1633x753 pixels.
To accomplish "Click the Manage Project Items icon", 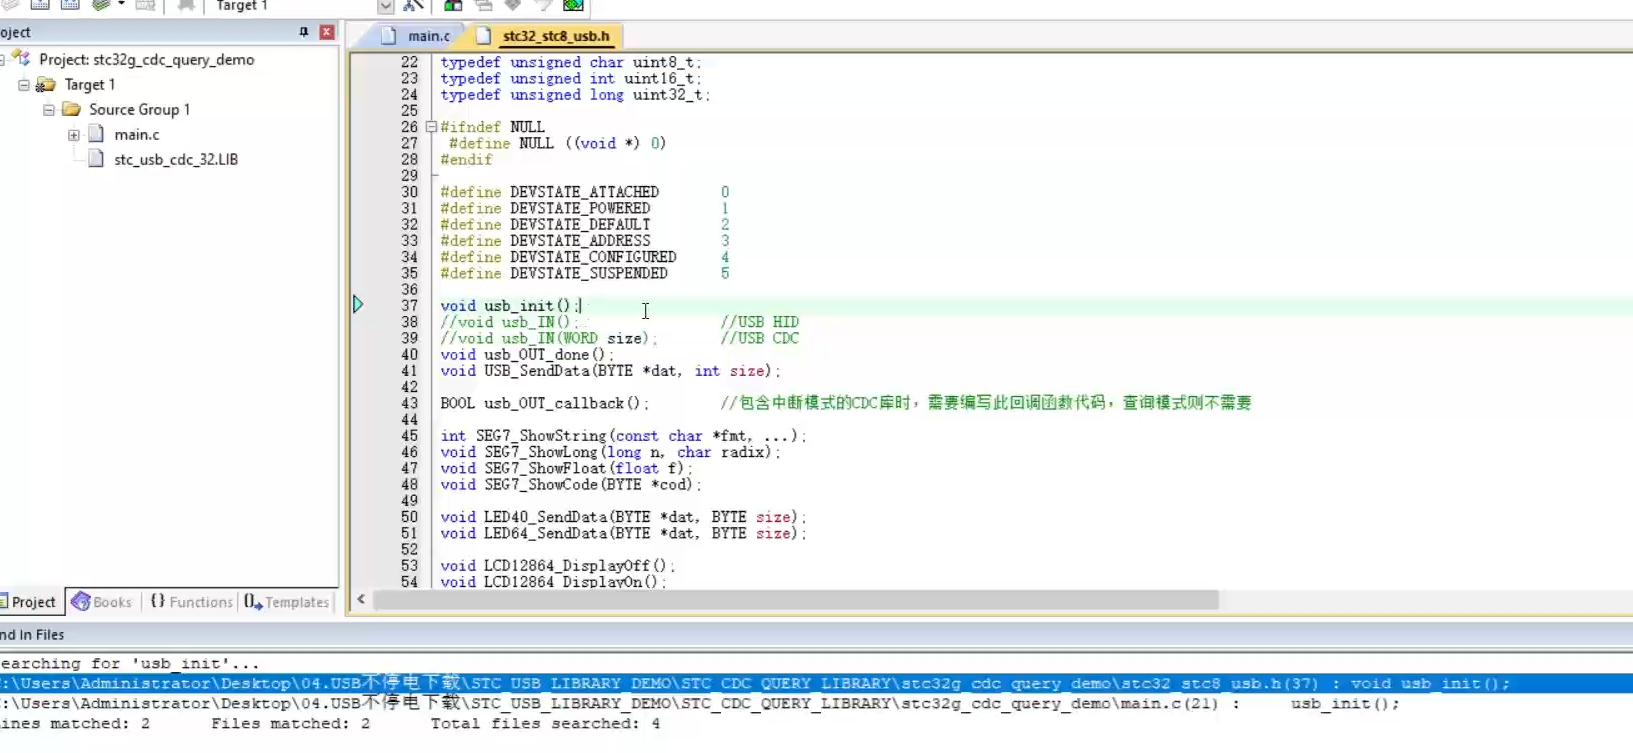I will pyautogui.click(x=453, y=6).
